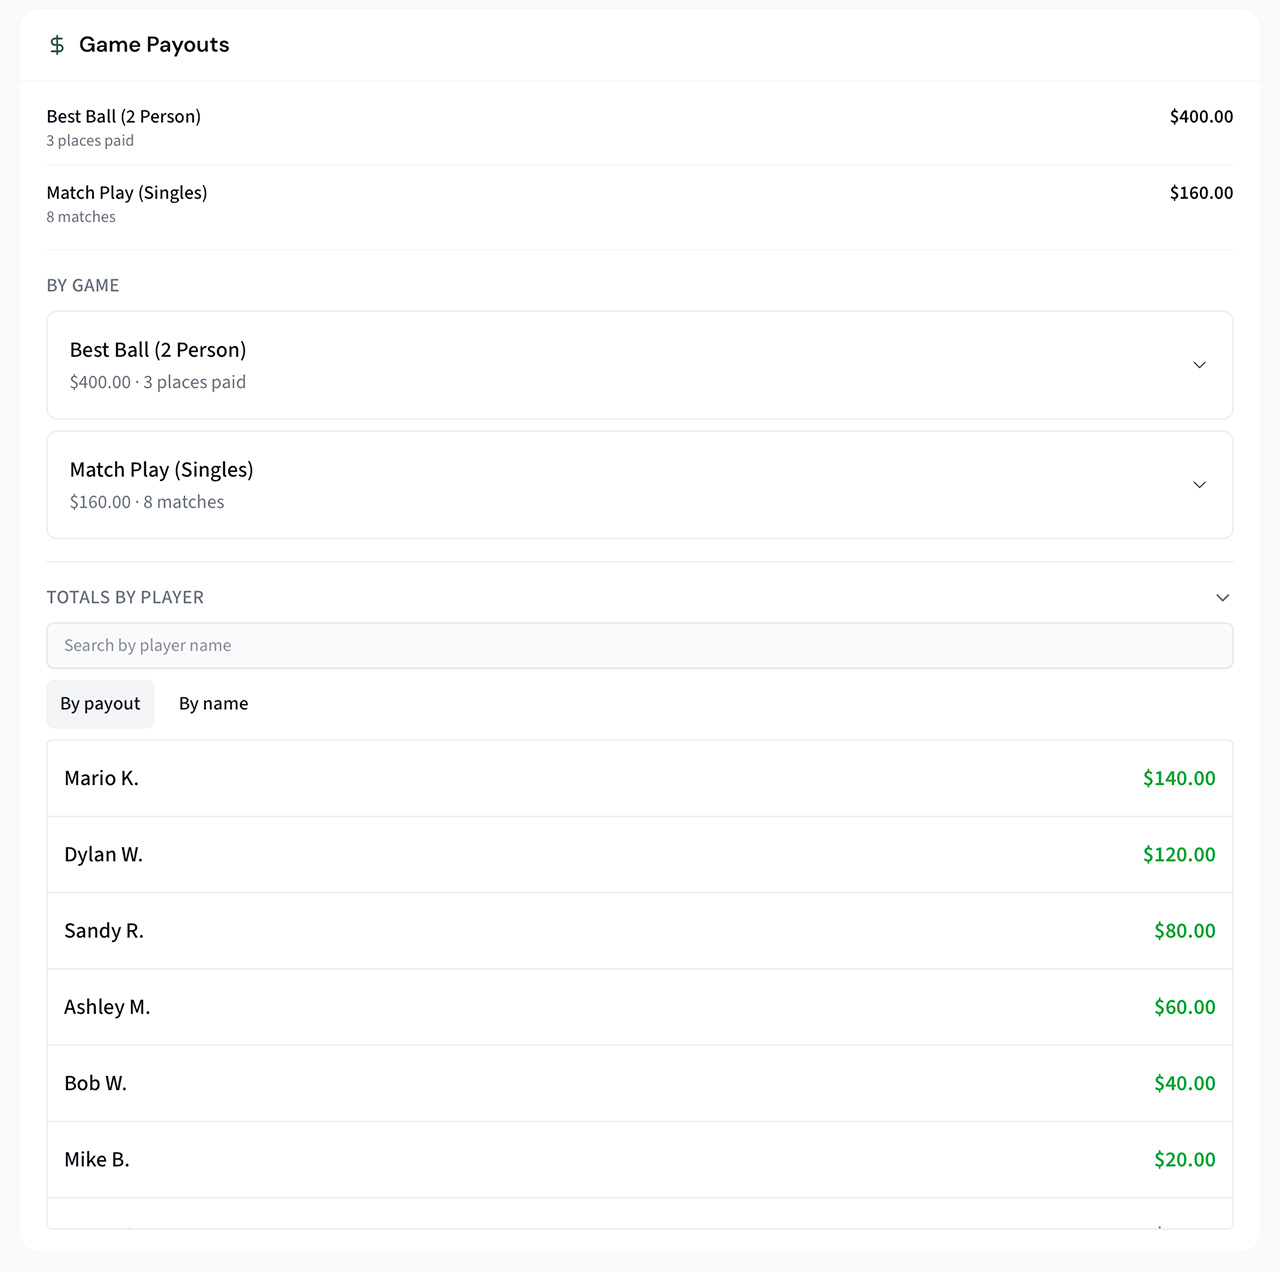The width and height of the screenshot is (1280, 1272).
Task: Click the Bob W. player row
Action: (640, 1083)
